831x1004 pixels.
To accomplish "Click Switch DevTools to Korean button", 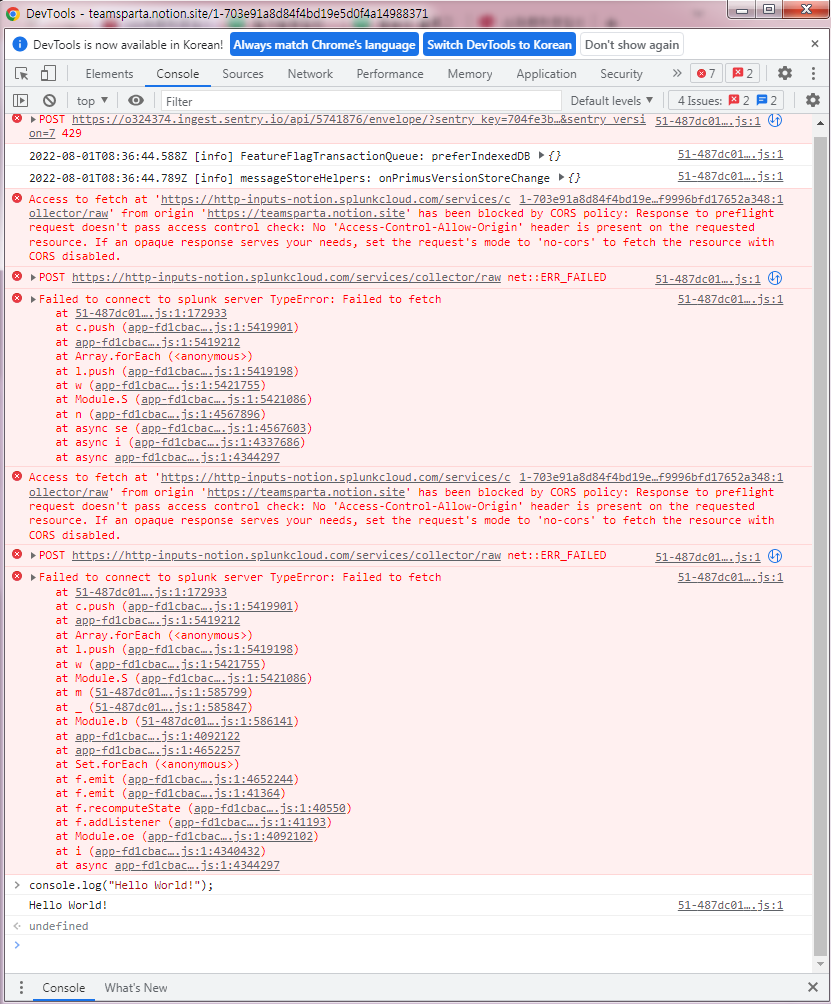I will [499, 45].
